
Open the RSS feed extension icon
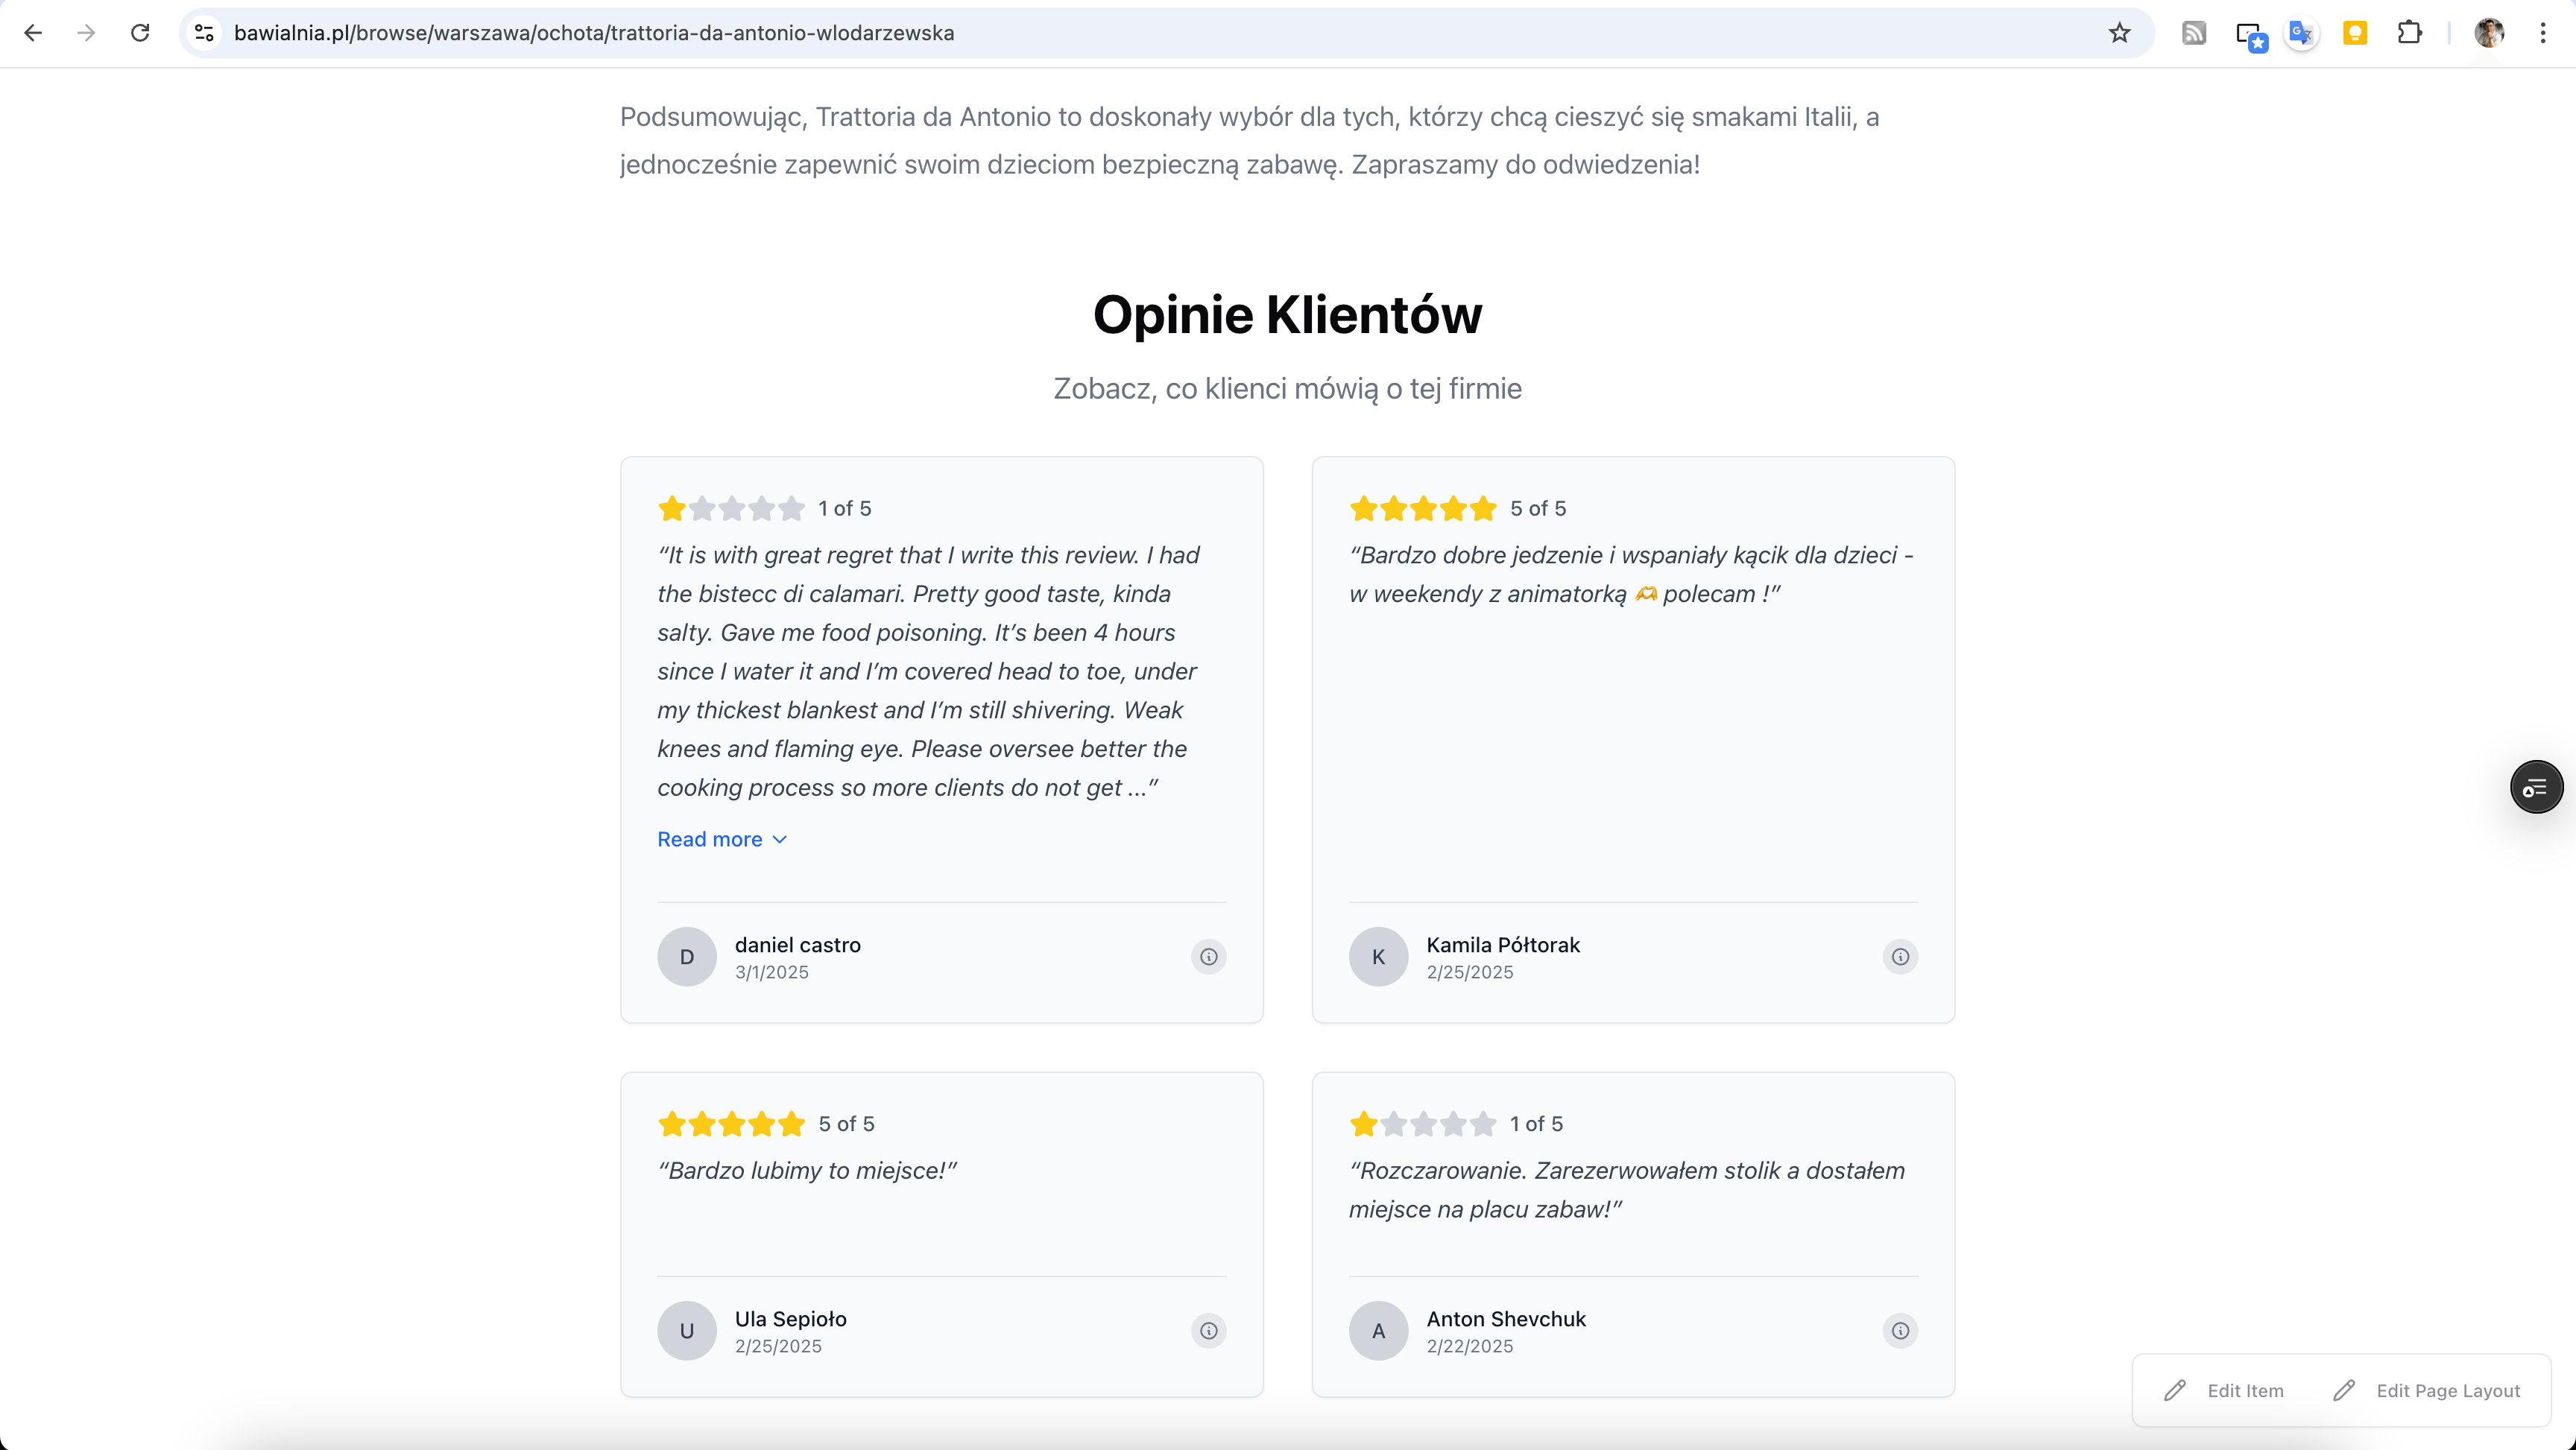(2194, 33)
